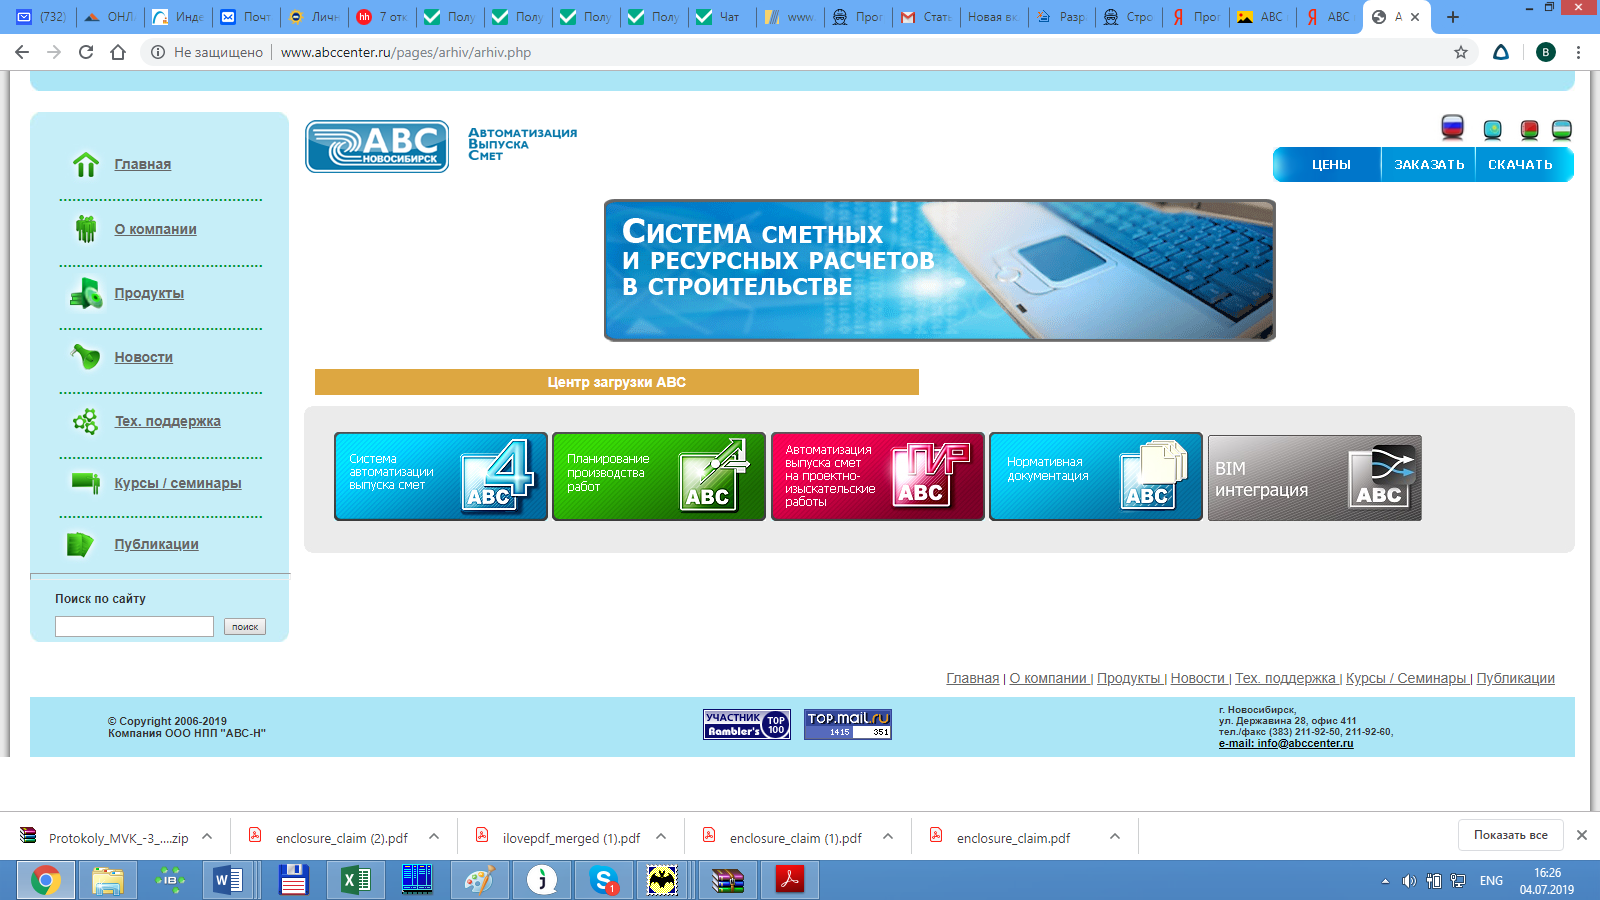Open the red ПИР проектно-изыскательские работы tile

click(878, 477)
